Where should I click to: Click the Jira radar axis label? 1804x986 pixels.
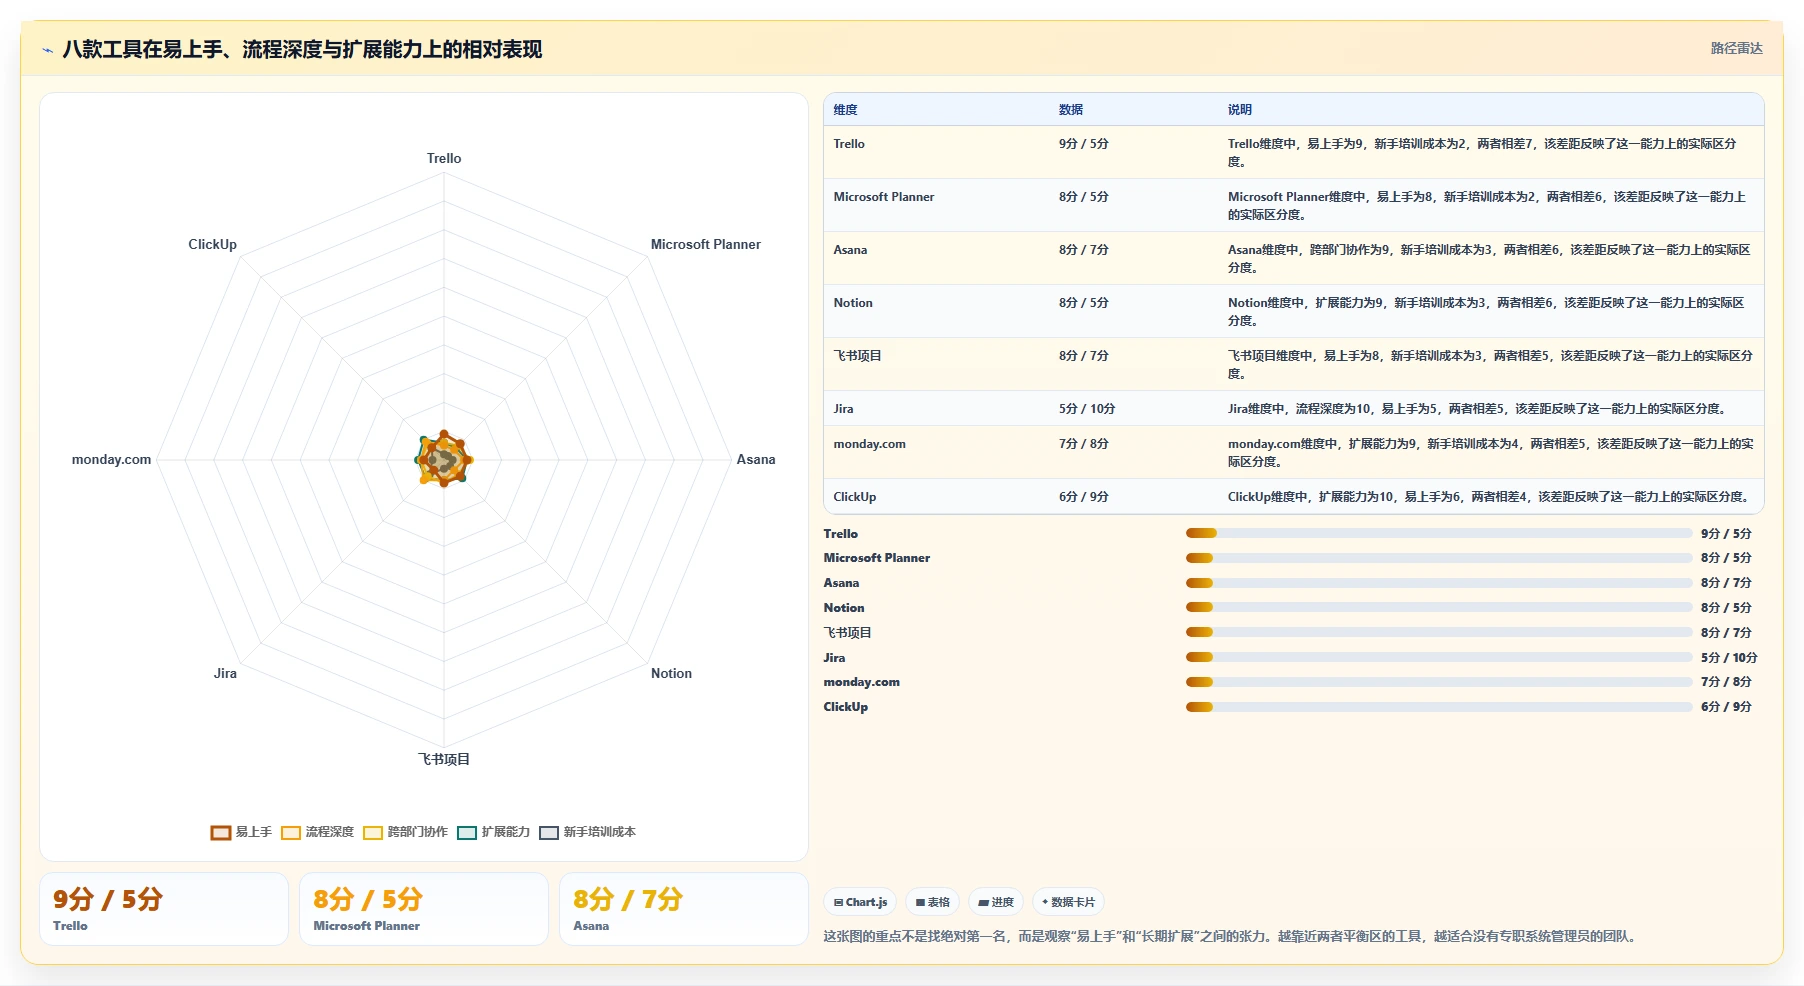(225, 673)
